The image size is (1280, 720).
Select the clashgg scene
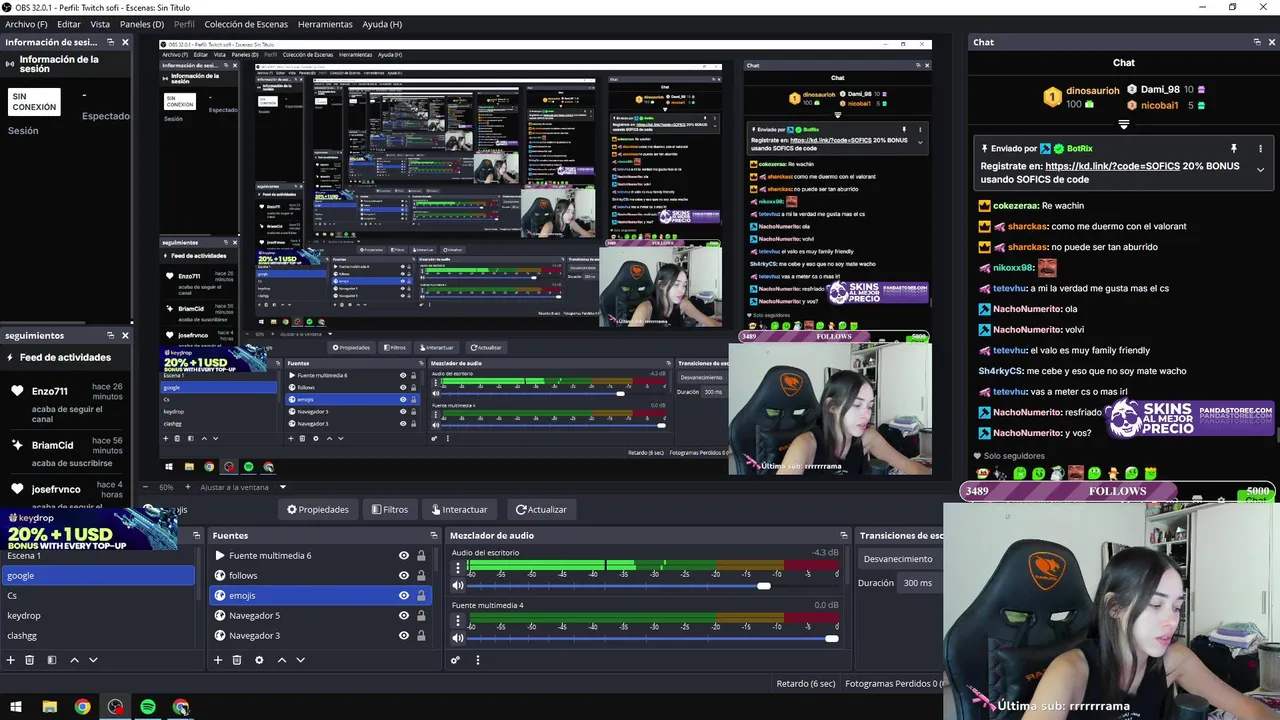coord(98,635)
